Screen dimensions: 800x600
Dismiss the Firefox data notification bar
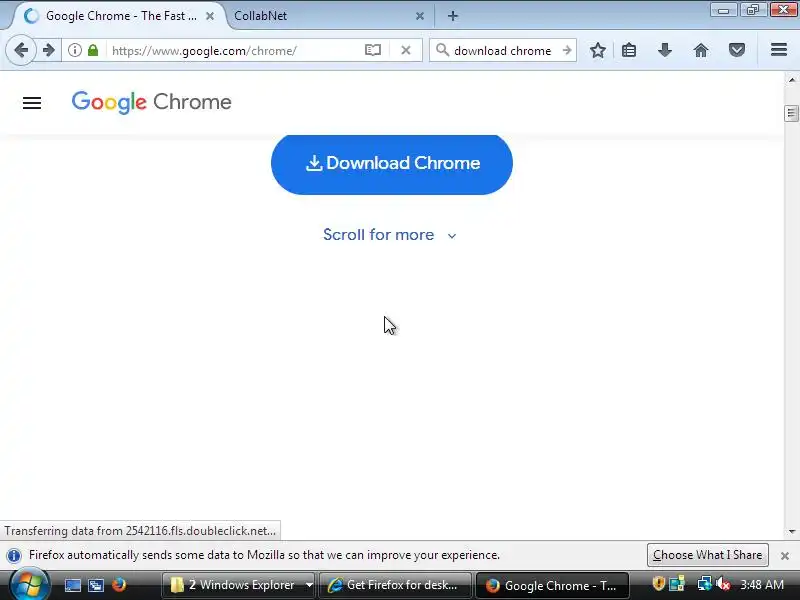click(785, 556)
